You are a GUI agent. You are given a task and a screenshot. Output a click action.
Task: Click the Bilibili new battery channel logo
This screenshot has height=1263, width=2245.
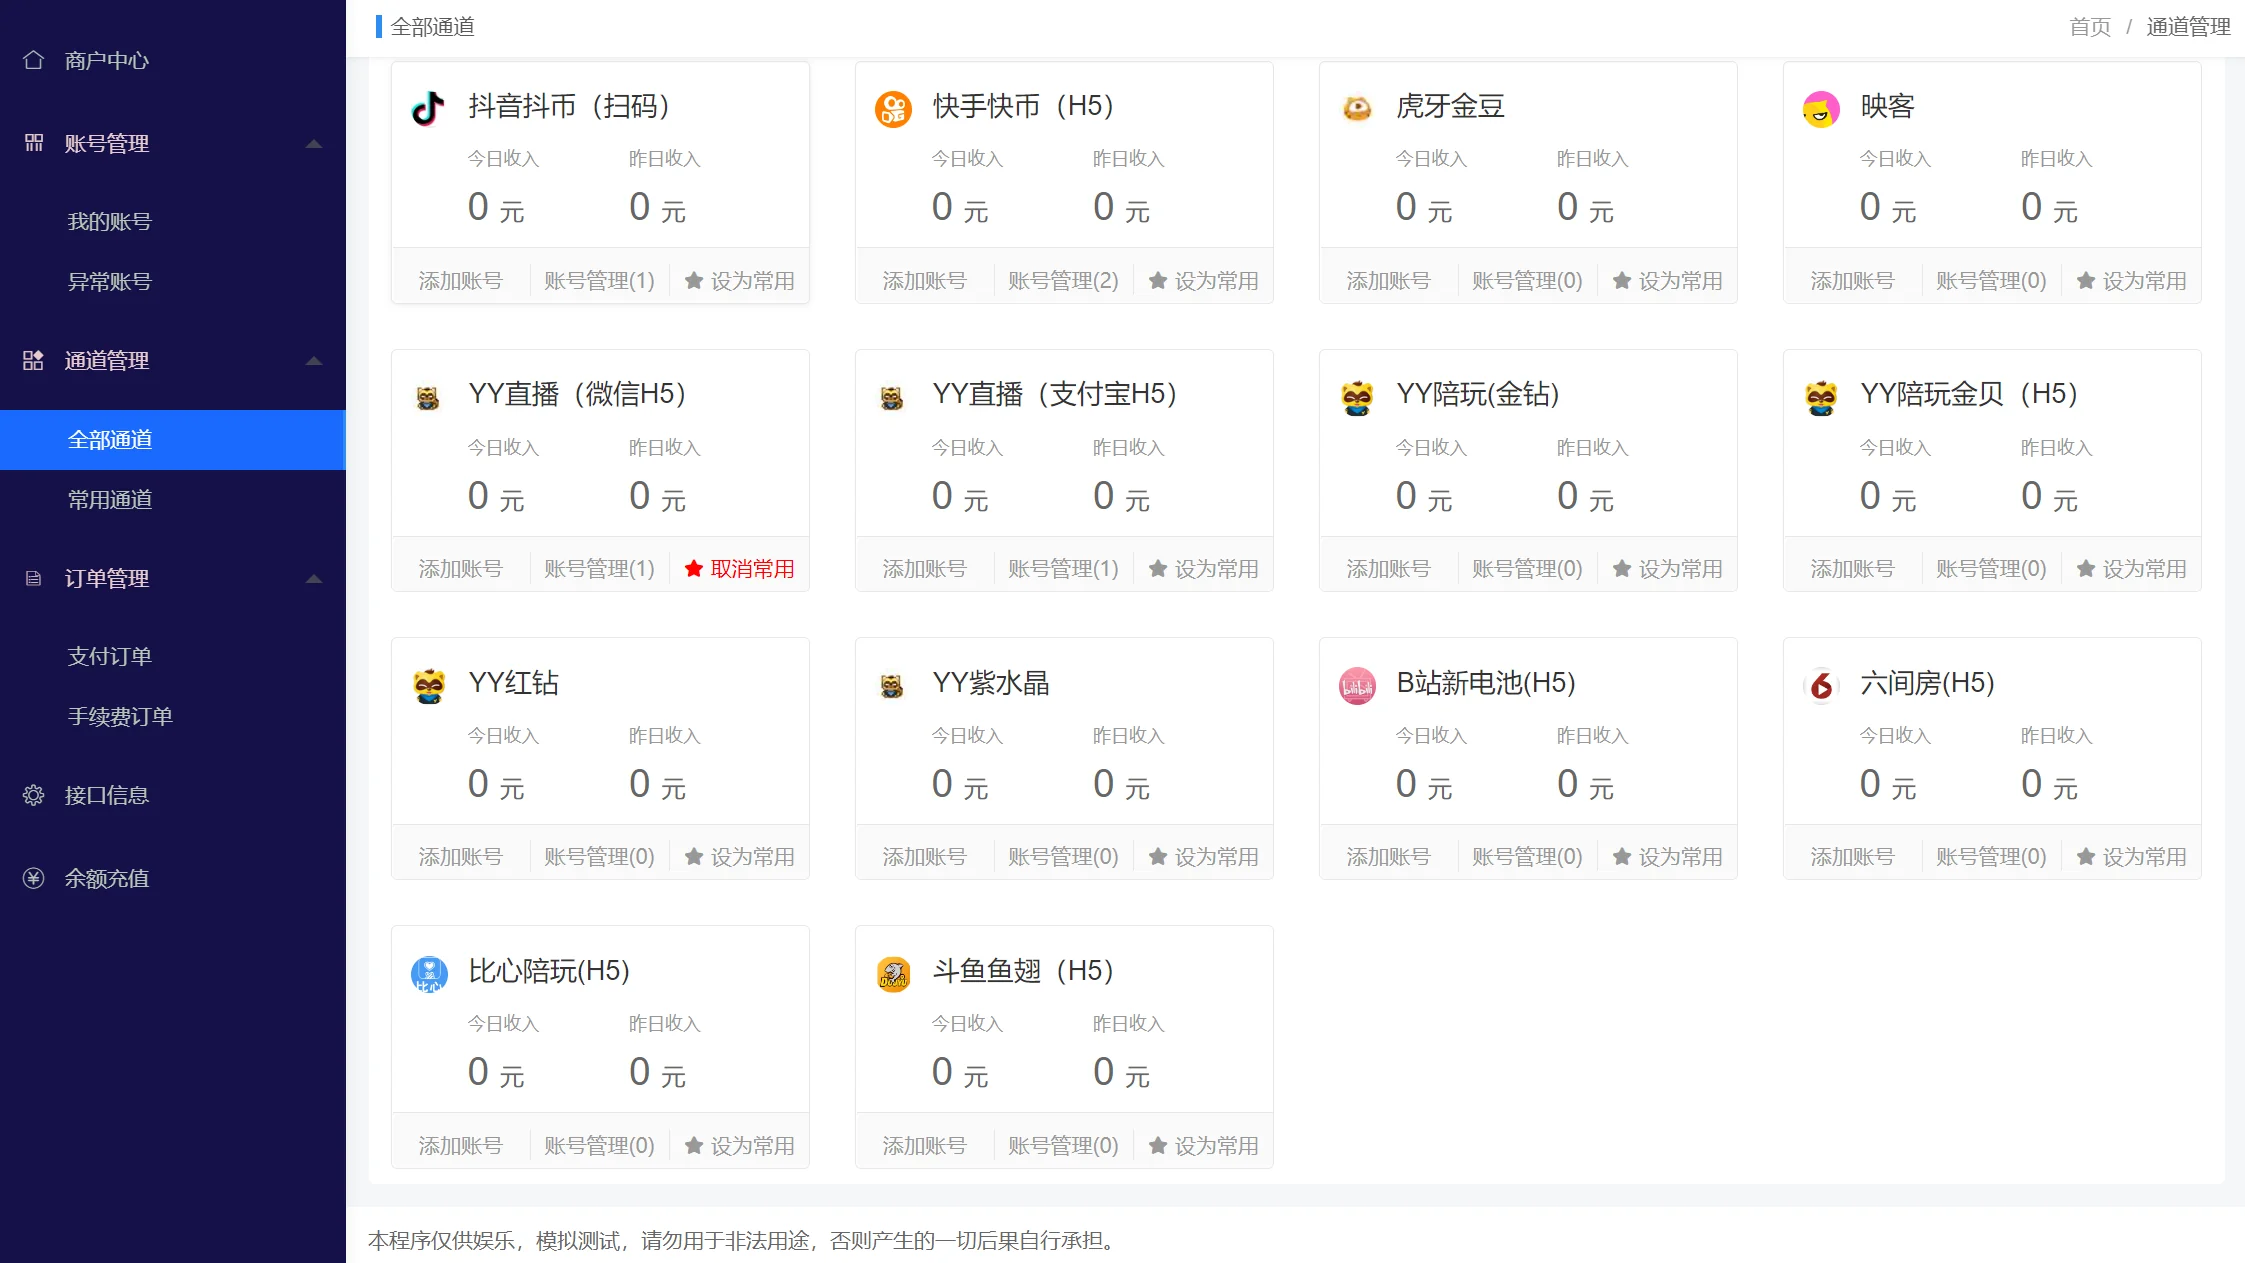[x=1357, y=685]
